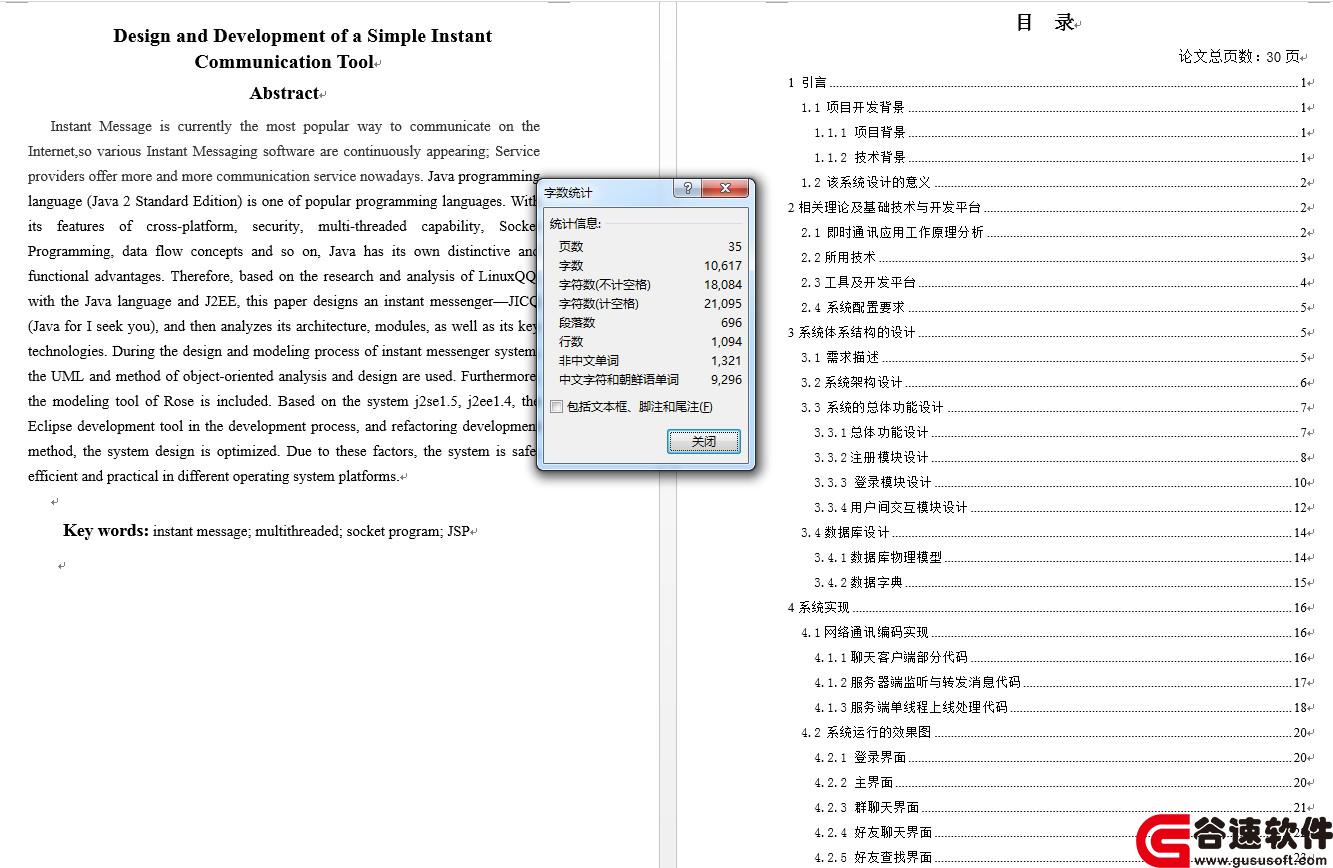Image resolution: width=1333 pixels, height=868 pixels.
Task: Close the 字数统计 dialog with the red X
Action: (x=724, y=189)
